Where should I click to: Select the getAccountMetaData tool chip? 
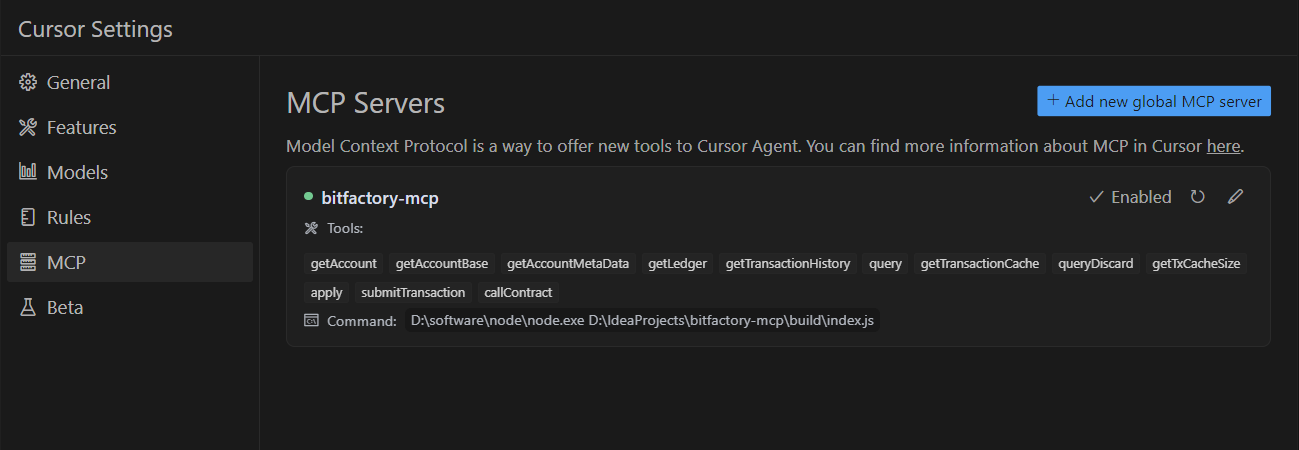point(568,264)
